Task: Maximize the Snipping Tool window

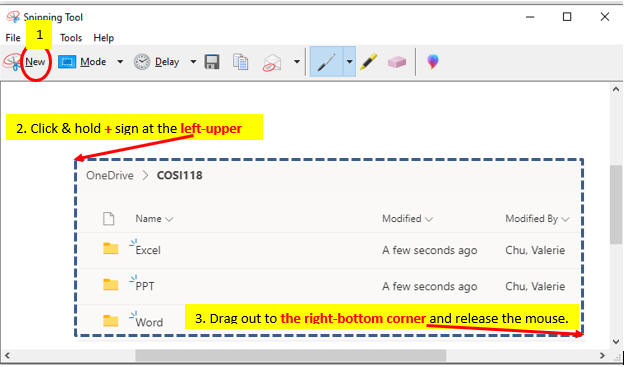Action: pos(567,17)
